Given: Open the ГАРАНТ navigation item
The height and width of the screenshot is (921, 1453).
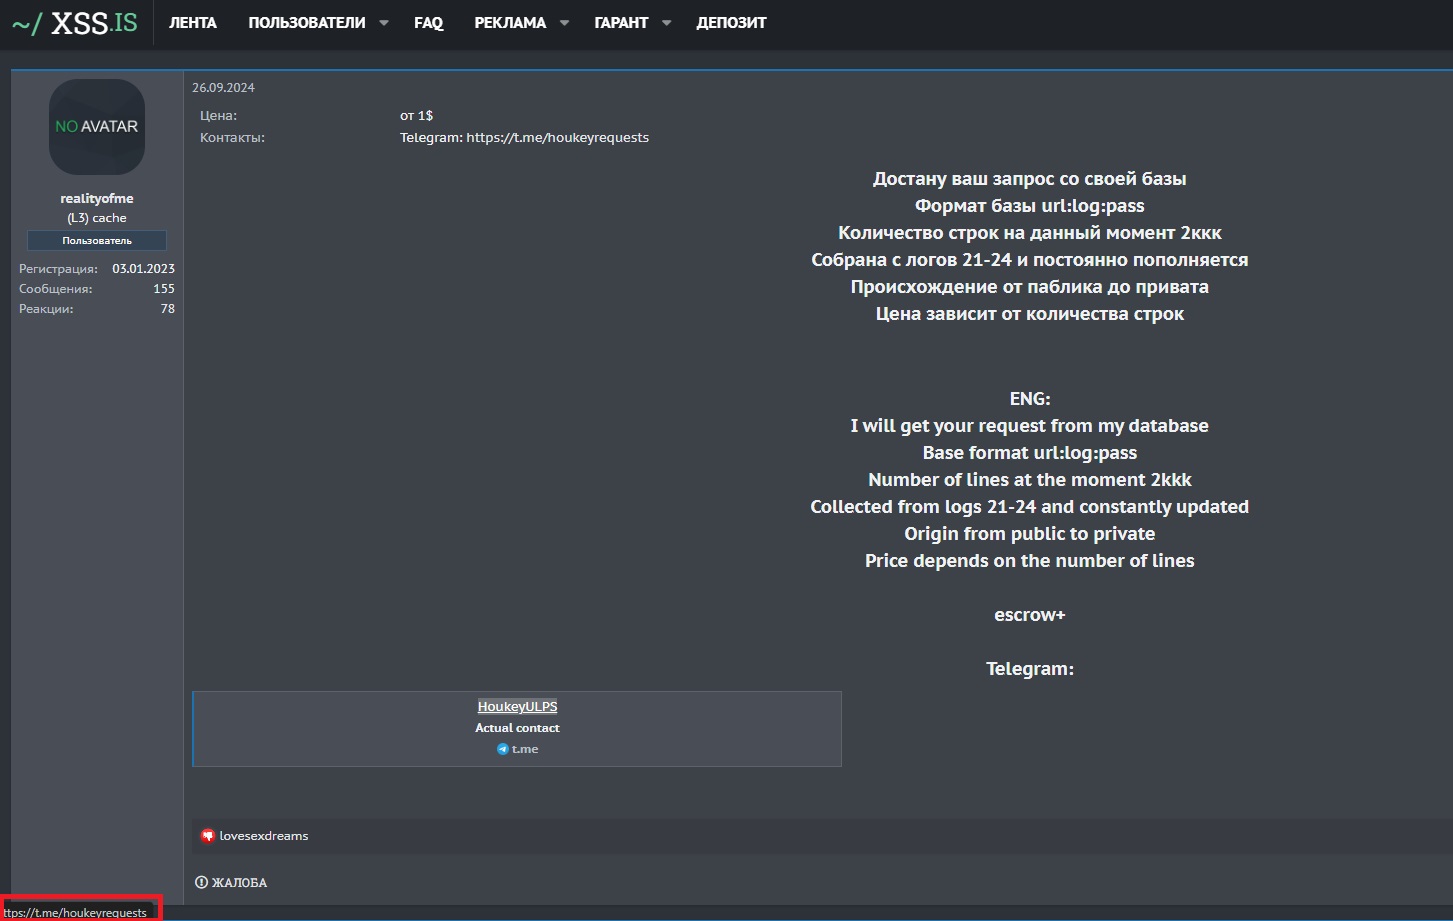Looking at the screenshot, I should (x=621, y=23).
